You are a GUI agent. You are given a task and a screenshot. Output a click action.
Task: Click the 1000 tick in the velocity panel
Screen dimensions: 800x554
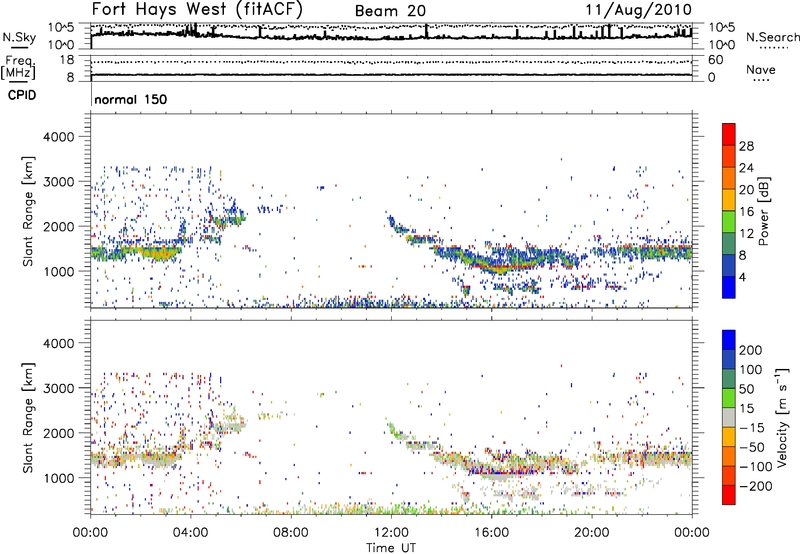(59, 478)
